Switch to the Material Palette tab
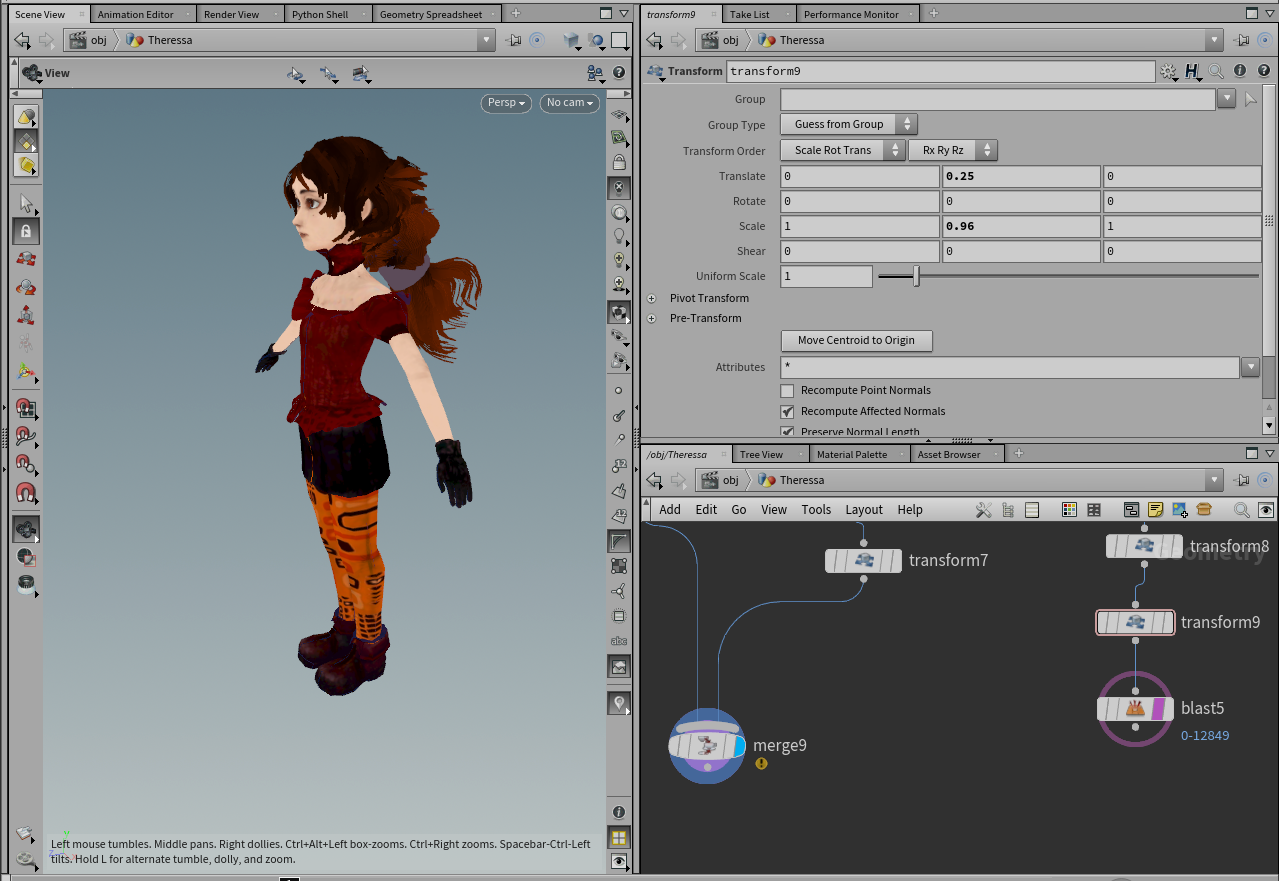The height and width of the screenshot is (881, 1279). coord(852,454)
